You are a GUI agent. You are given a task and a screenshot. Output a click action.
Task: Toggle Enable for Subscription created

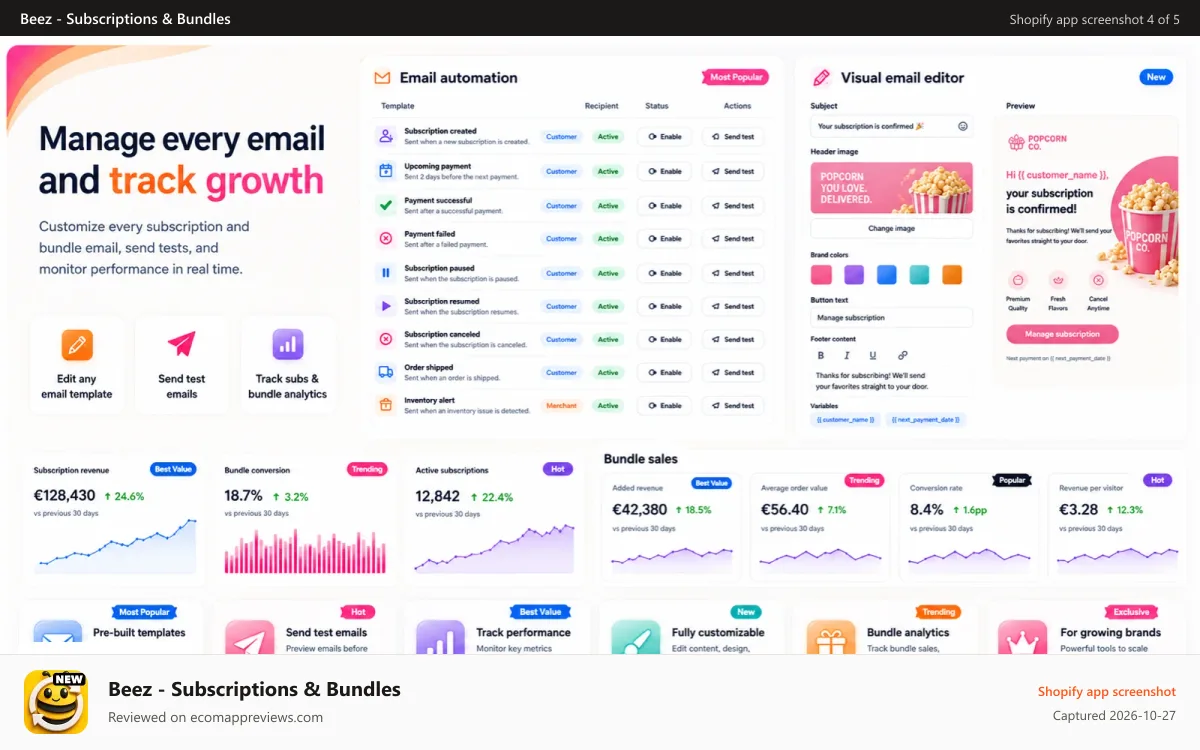coord(665,137)
